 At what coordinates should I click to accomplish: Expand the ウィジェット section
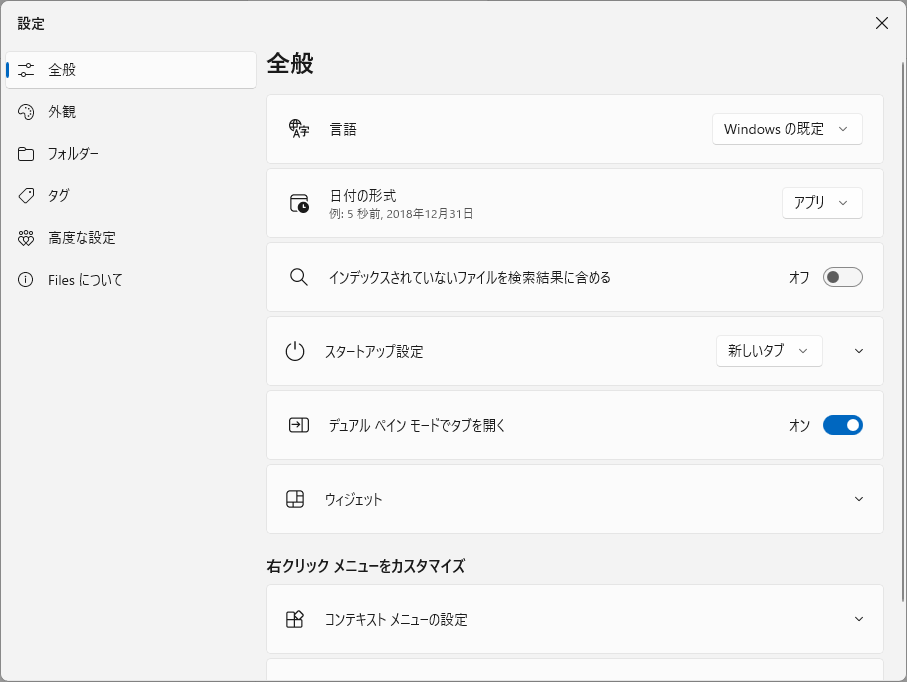859,499
